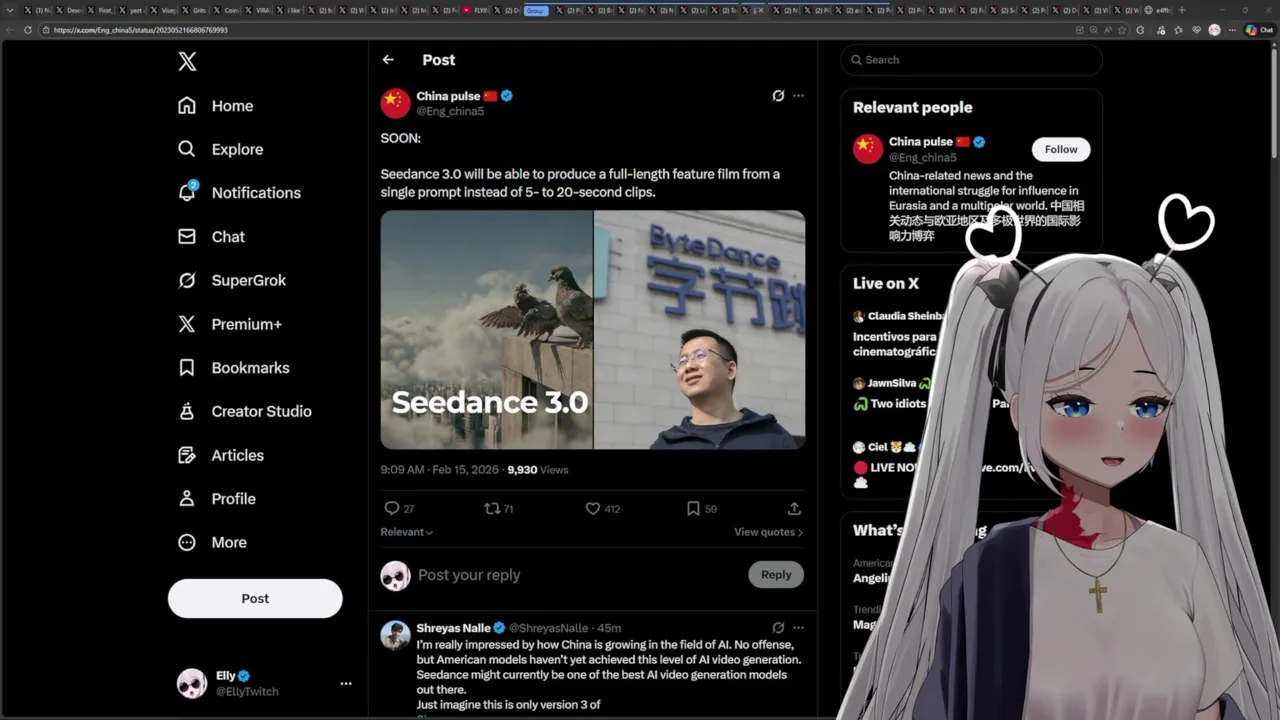
Task: Go to Home in the sidebar
Action: 216,106
